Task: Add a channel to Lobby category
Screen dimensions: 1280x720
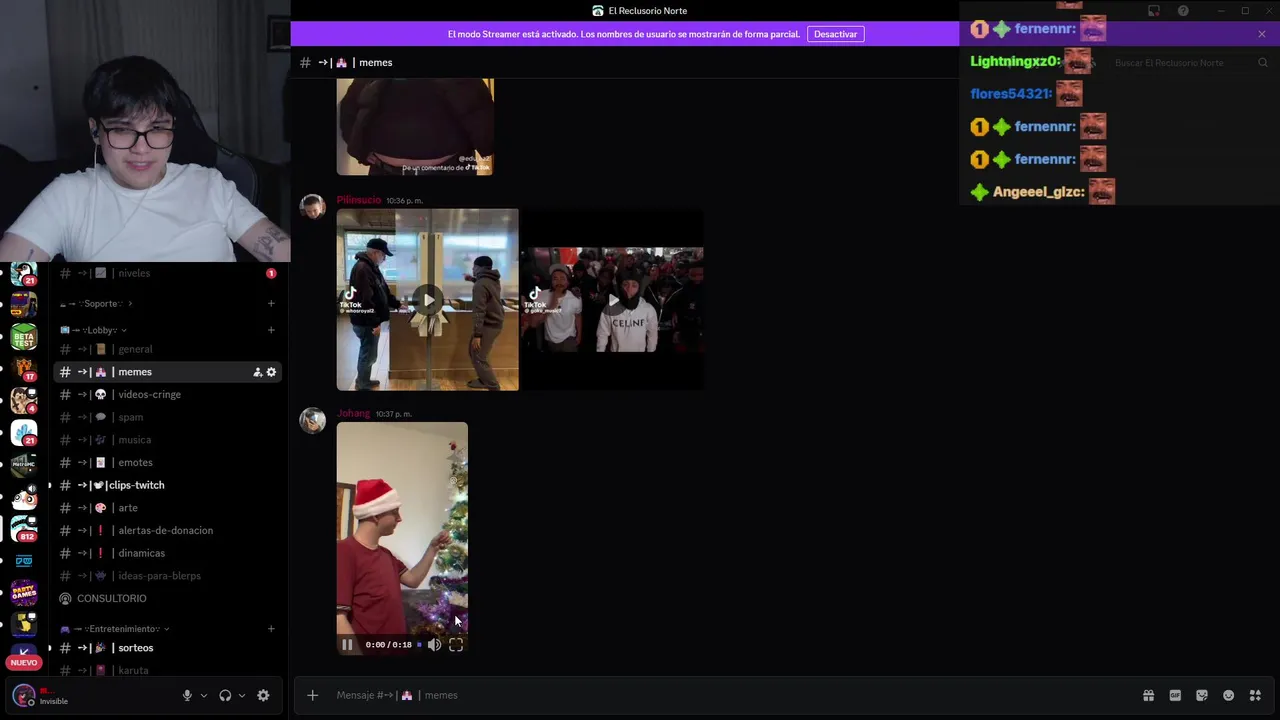Action: (x=271, y=330)
